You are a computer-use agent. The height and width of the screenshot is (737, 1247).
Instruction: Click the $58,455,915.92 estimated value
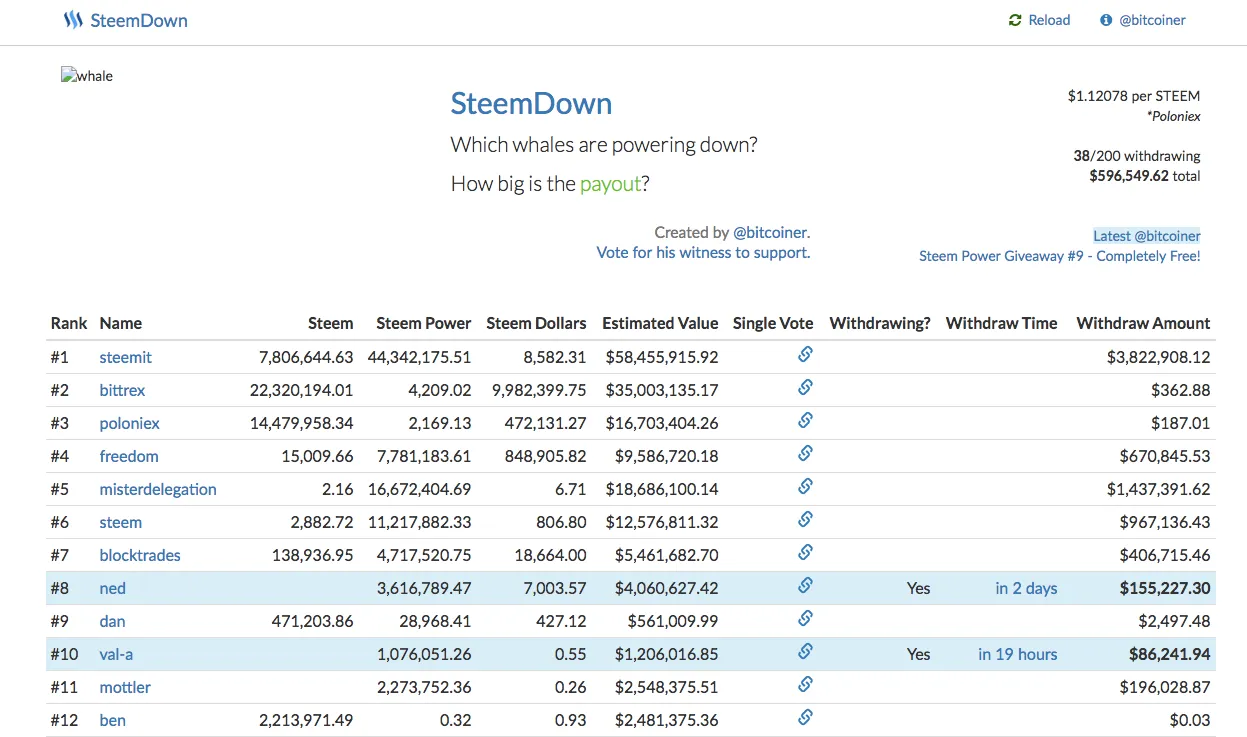662,357
